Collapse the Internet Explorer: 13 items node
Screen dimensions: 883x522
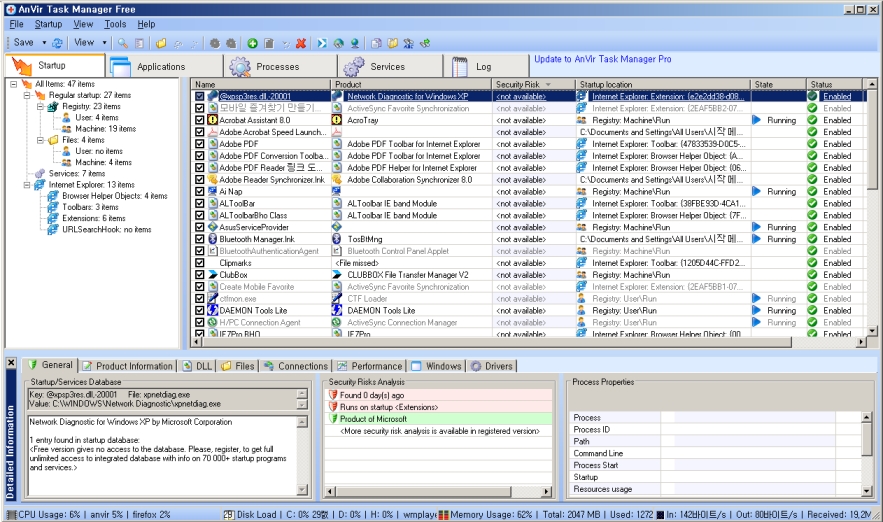[27, 185]
